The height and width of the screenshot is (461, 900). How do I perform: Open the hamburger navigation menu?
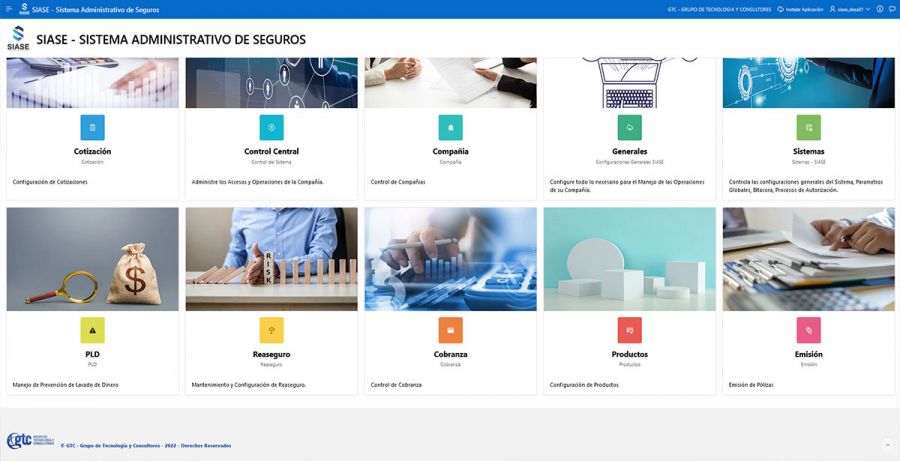click(8, 9)
